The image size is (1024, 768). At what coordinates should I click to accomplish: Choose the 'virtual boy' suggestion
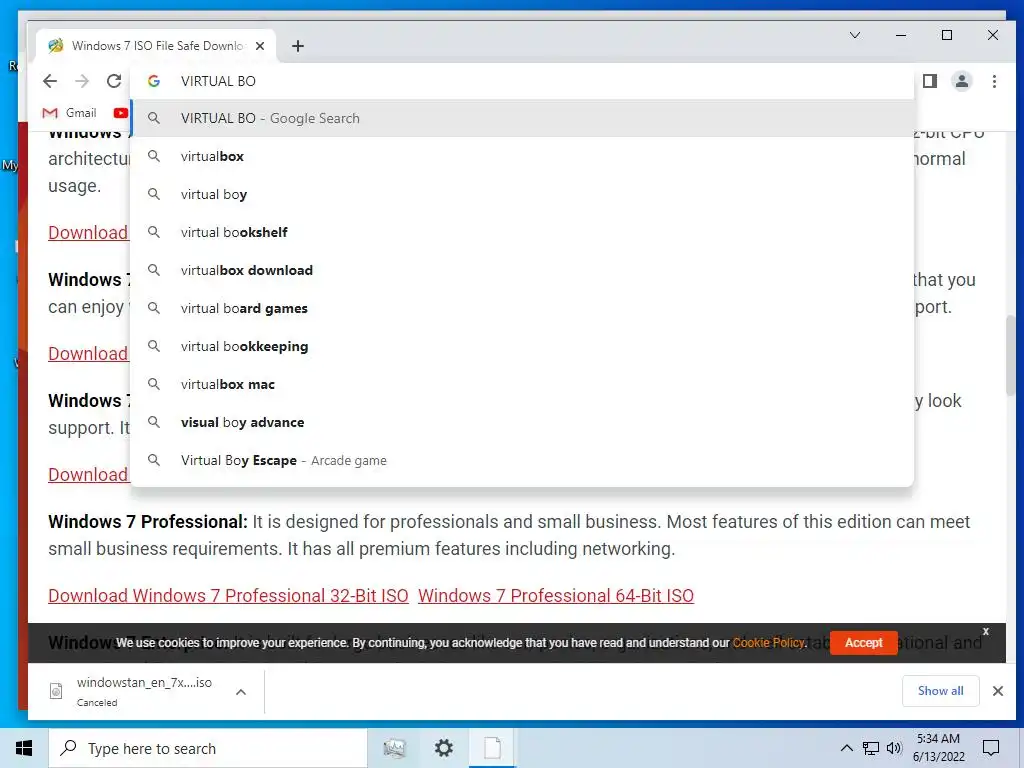point(522,194)
